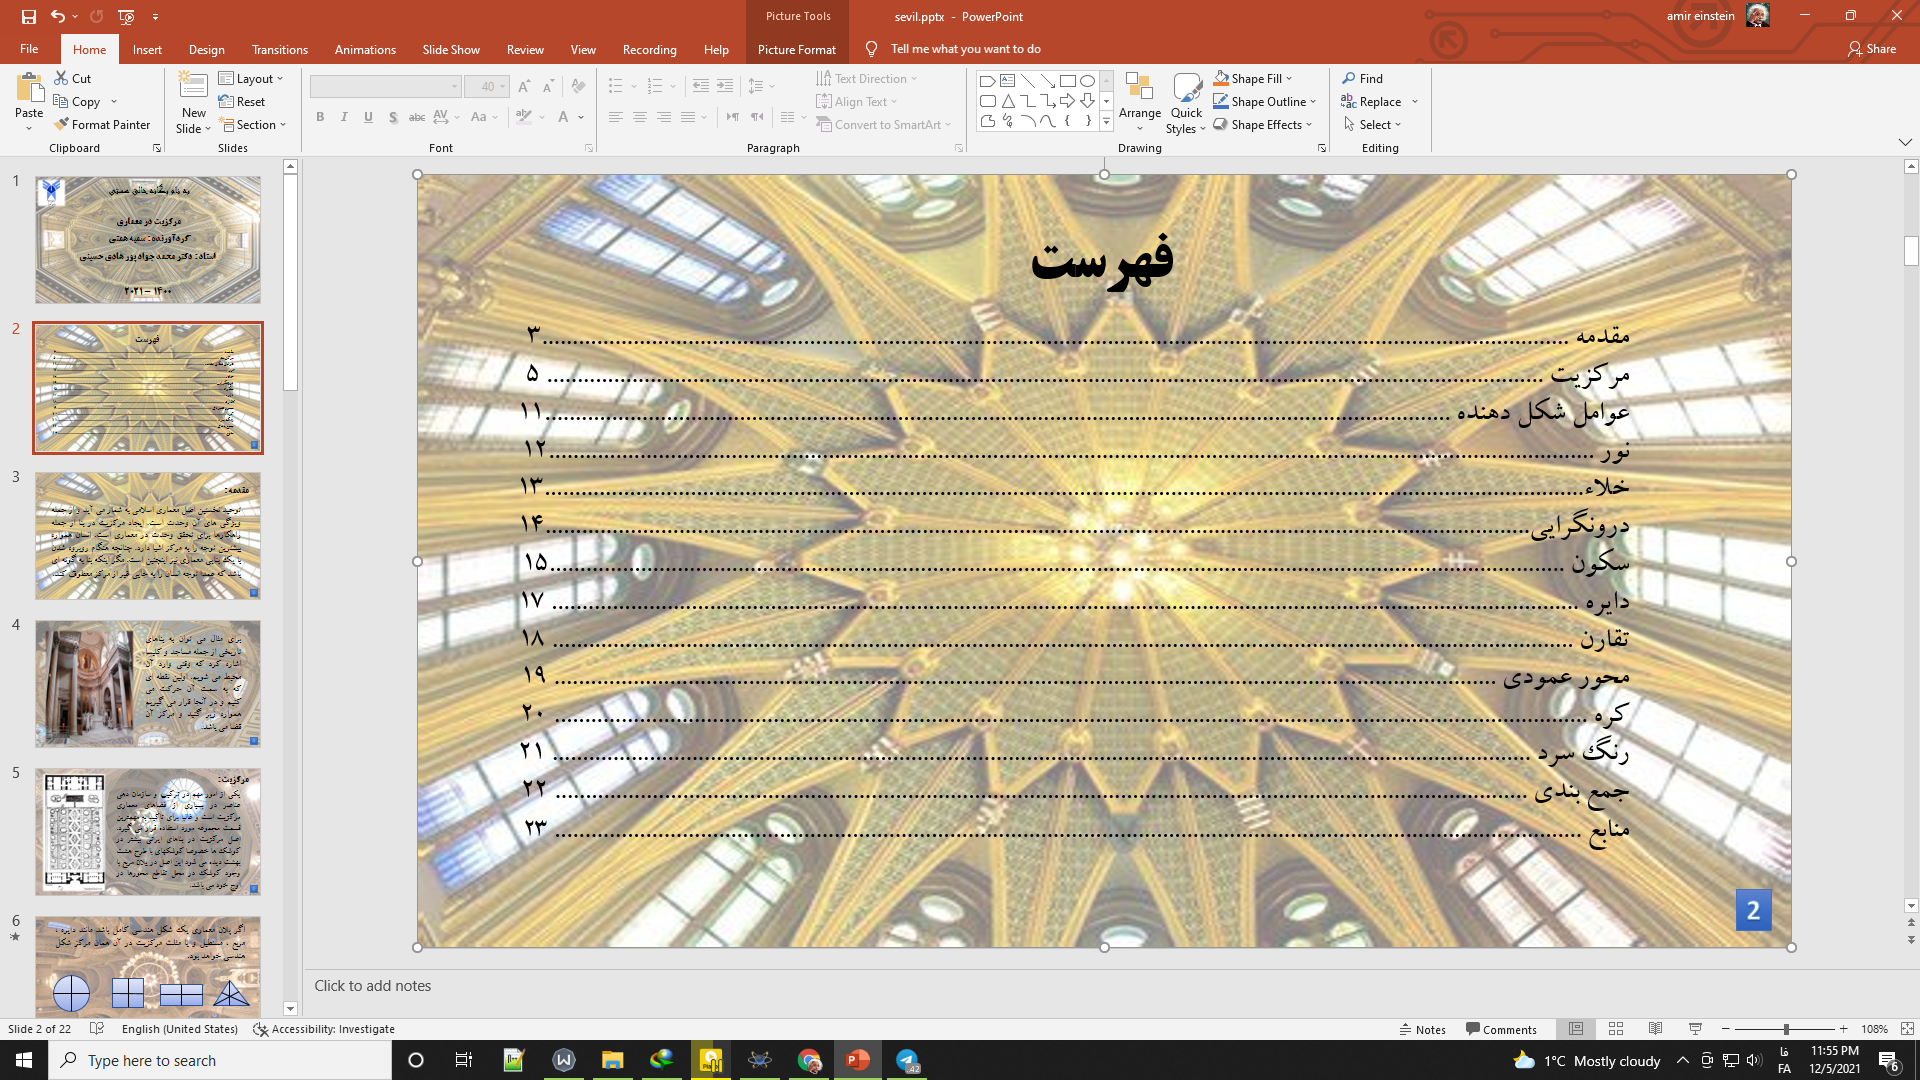Toggle the Comments pane
The image size is (1920, 1080).
1501,1029
